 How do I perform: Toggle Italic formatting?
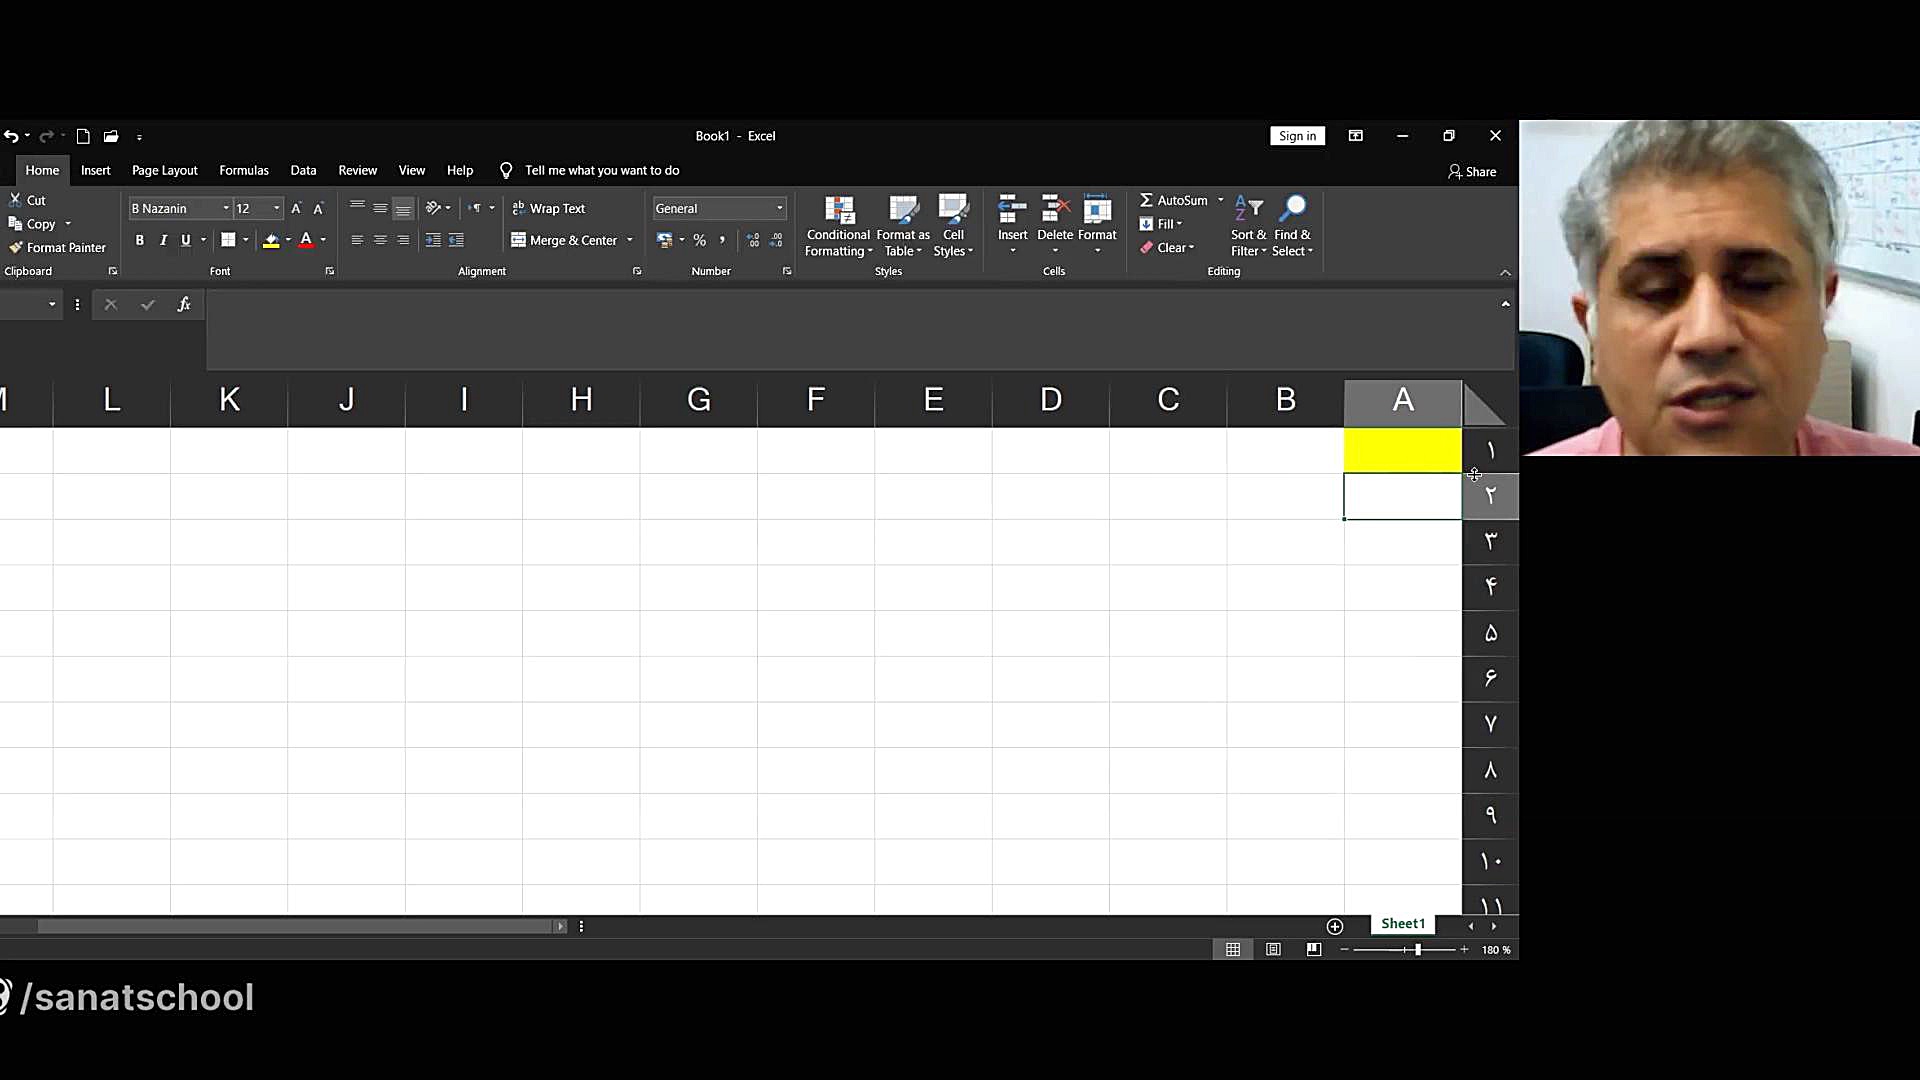(x=163, y=240)
